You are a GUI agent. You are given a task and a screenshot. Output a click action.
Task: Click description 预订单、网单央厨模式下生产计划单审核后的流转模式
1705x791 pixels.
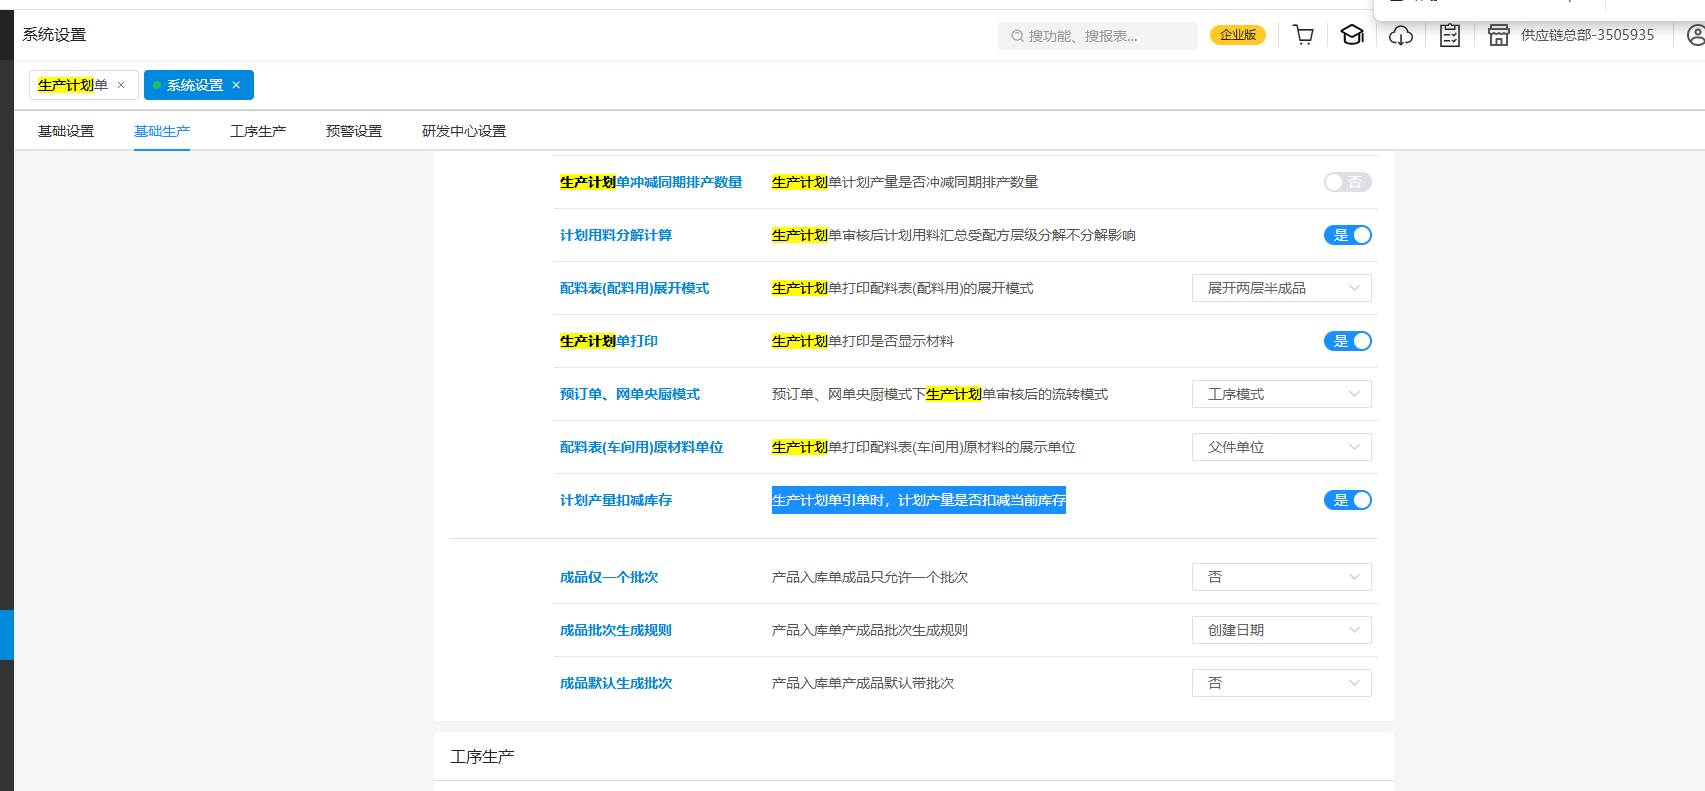click(940, 394)
